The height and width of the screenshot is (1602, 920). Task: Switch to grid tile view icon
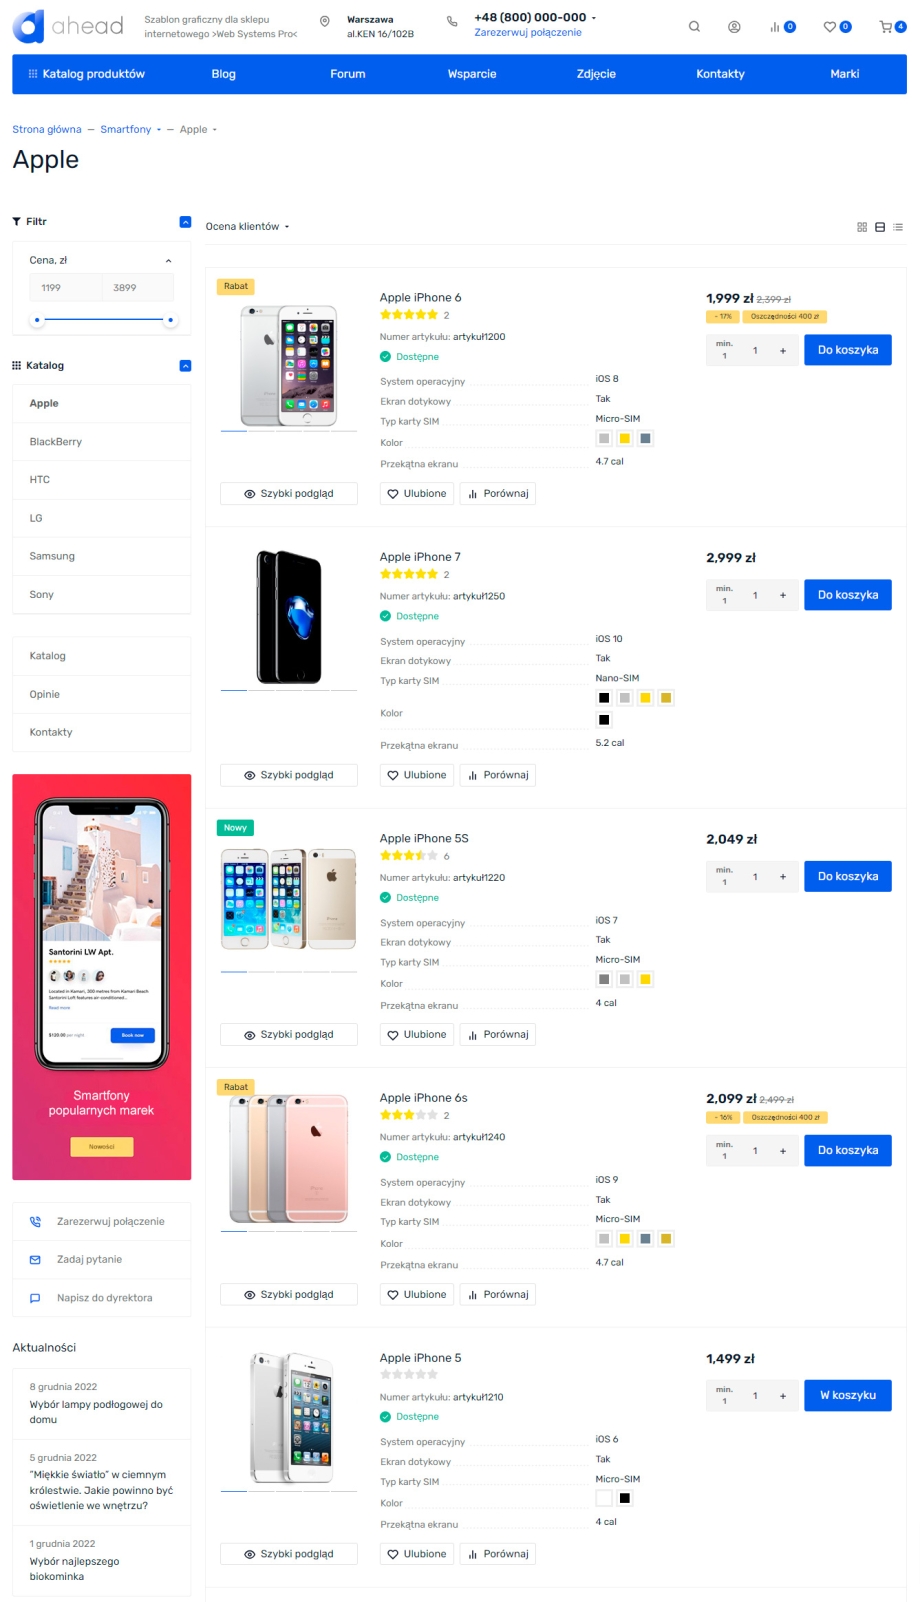tap(862, 227)
